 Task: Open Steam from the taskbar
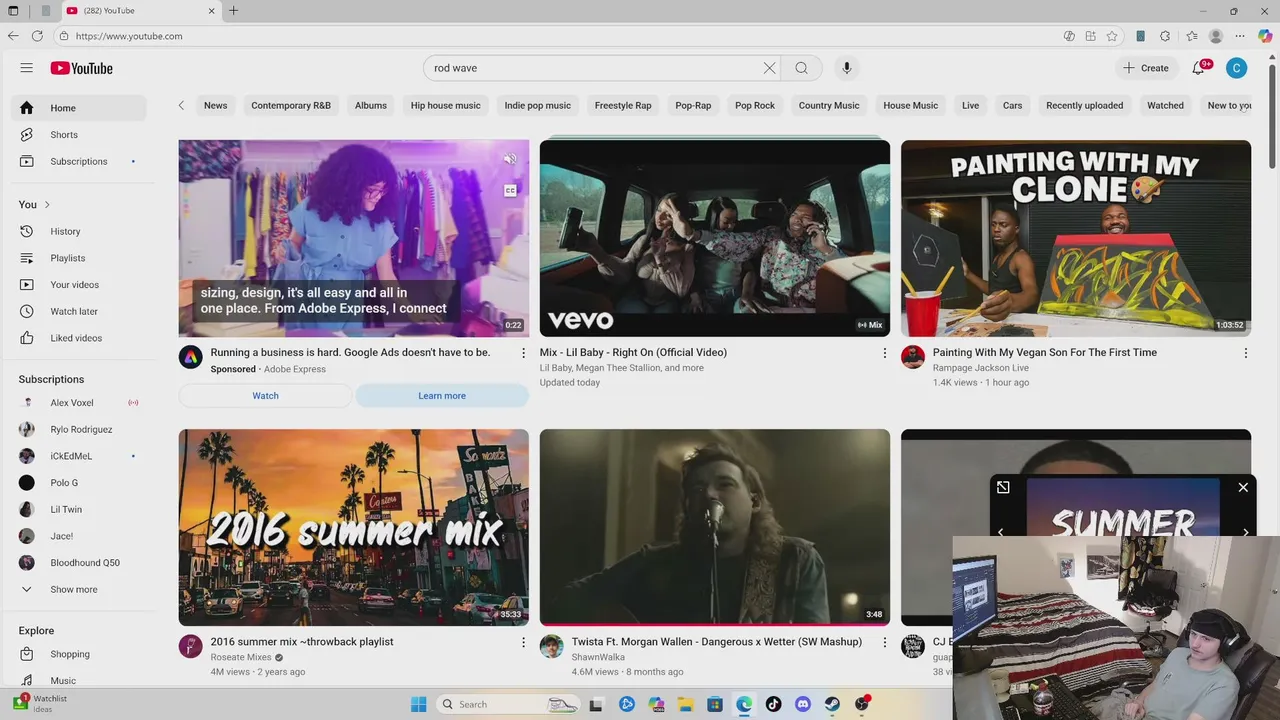coord(832,704)
